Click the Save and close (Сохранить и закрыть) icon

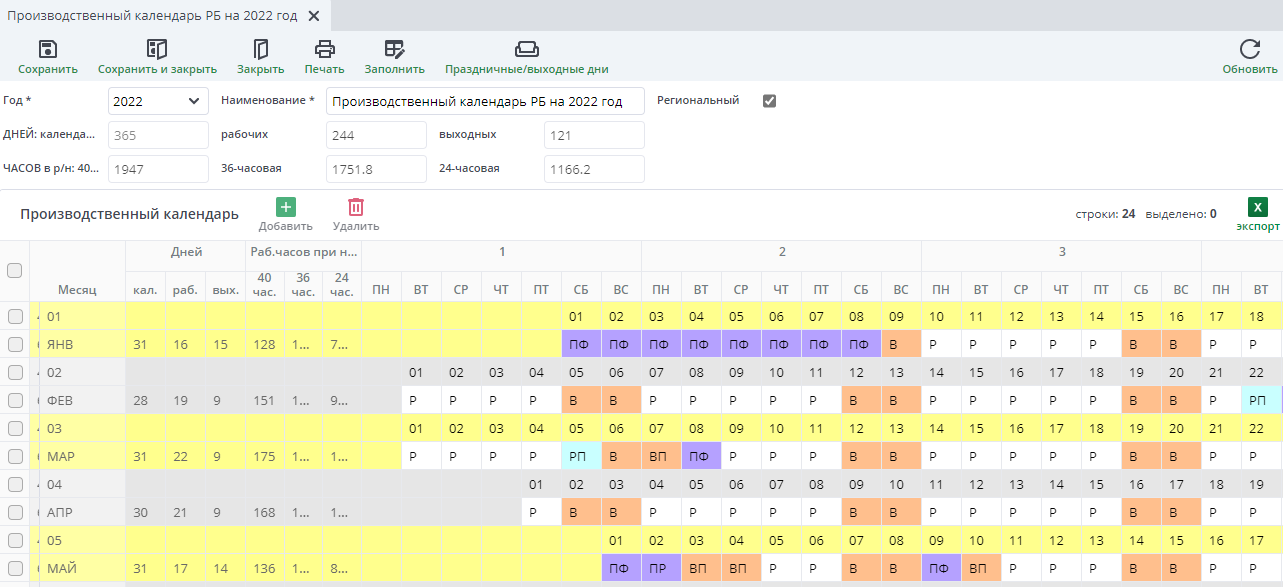157,49
